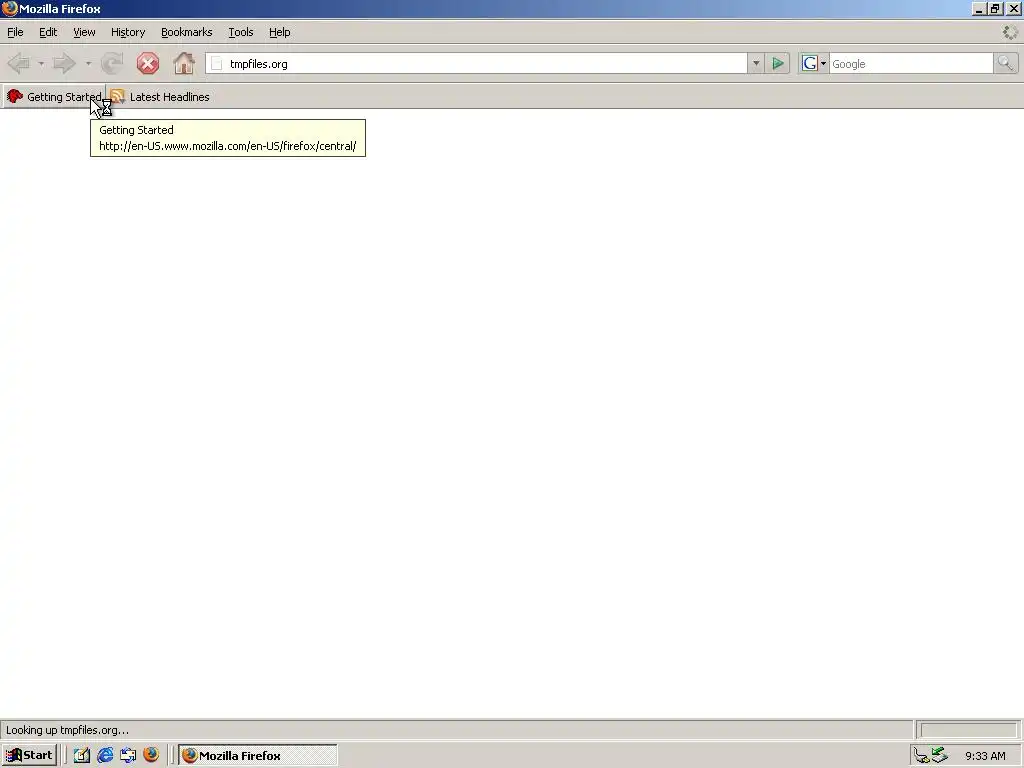Click the status bar text 'Looking up tmpfiles.org...'
Screen dimensions: 1024x768
coord(67,730)
